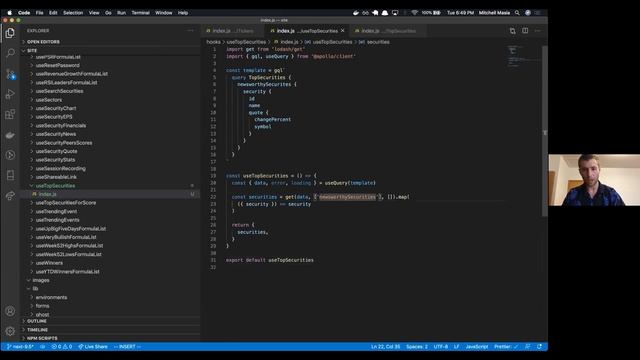Open the Selection menu
Image resolution: width=640 pixels, height=360 pixels.
coord(73,13)
